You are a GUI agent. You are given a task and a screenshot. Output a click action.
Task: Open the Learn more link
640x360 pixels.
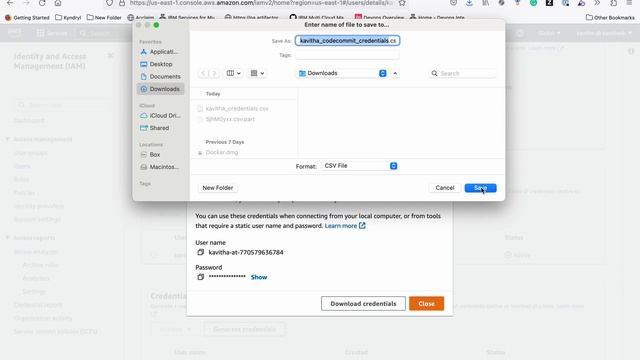[x=345, y=226]
